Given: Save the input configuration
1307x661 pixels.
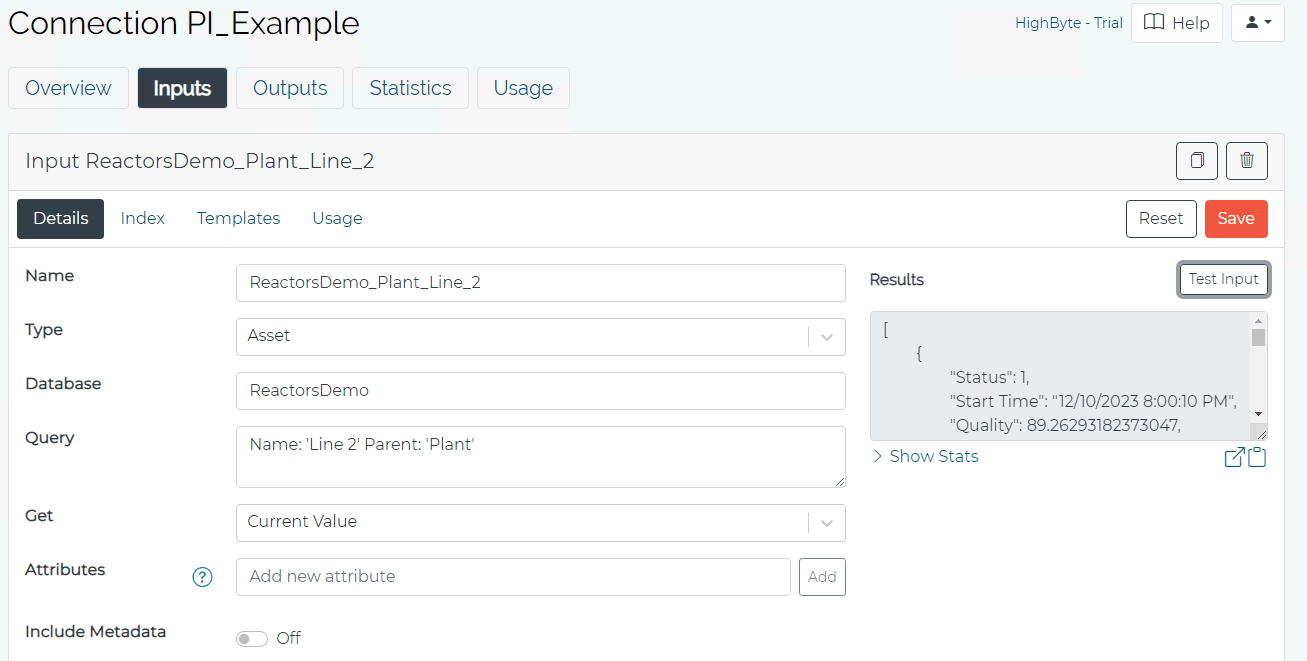Looking at the screenshot, I should (x=1236, y=218).
